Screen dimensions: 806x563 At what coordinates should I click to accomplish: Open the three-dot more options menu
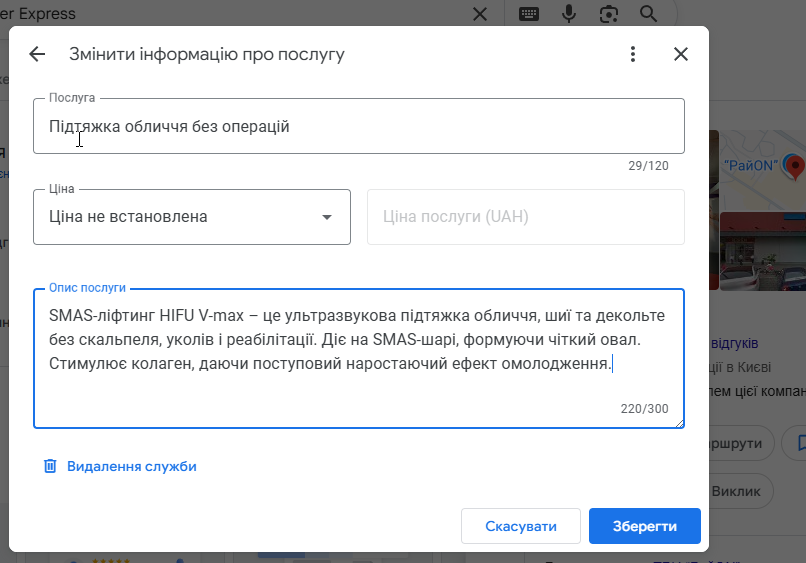633,54
